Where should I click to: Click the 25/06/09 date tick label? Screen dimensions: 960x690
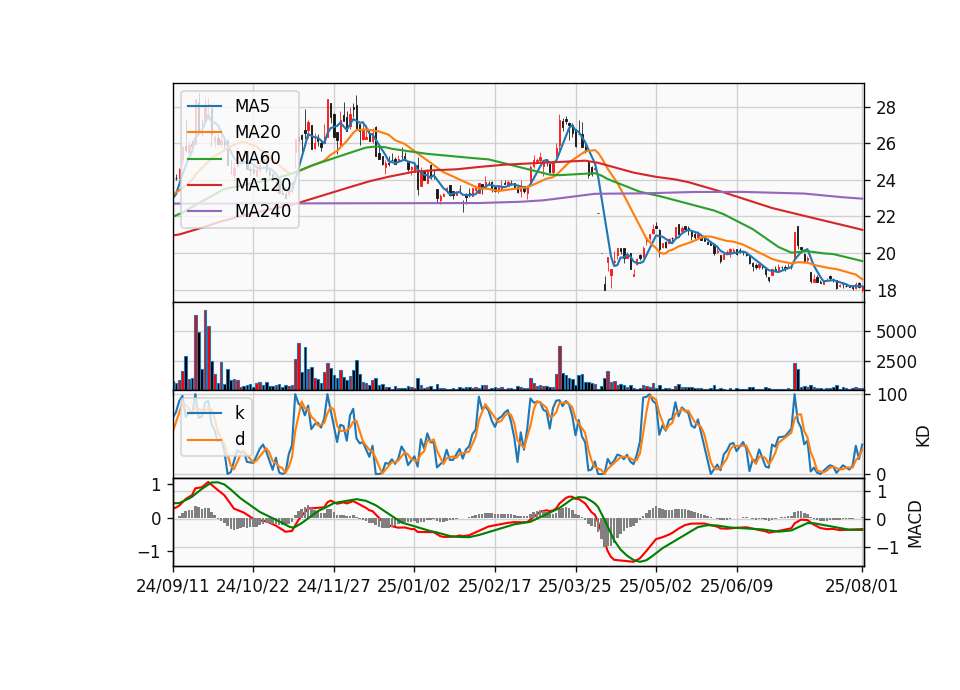coord(737,586)
